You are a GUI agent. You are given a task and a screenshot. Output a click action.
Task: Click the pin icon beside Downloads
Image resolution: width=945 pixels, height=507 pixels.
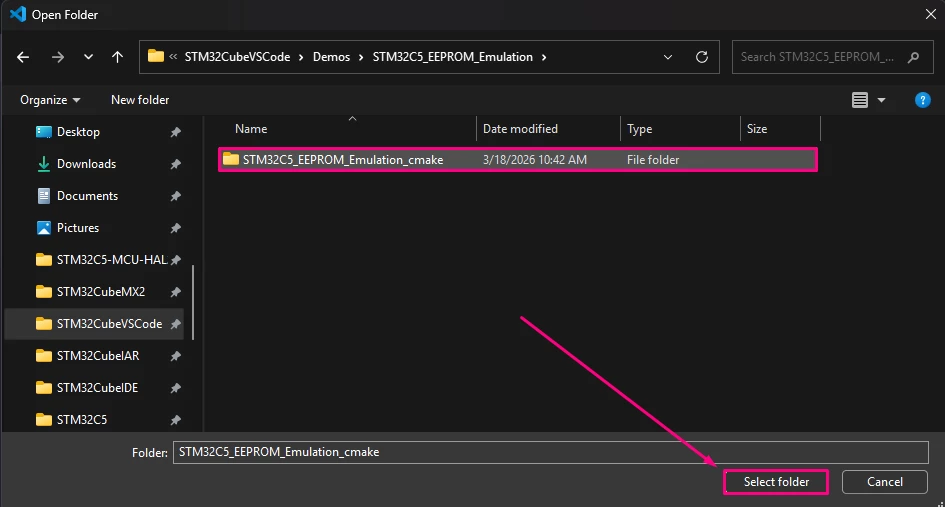pos(175,164)
